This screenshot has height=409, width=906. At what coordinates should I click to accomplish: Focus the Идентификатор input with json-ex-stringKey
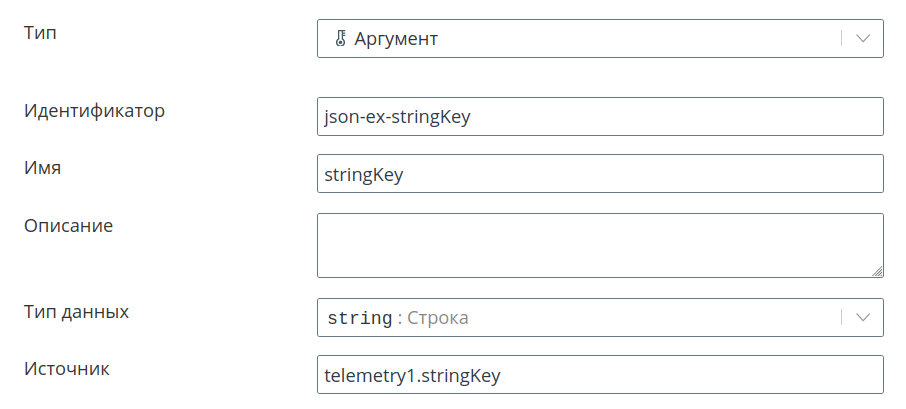[600, 117]
